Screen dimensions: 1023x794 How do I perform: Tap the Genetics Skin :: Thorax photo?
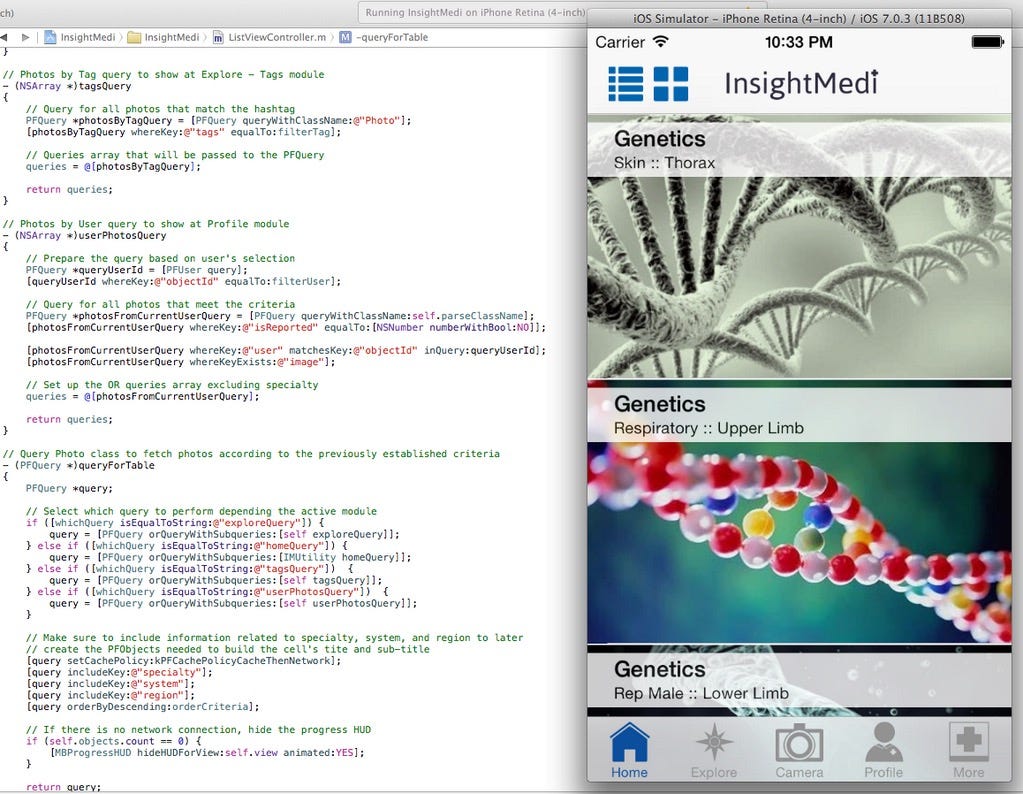(799, 277)
